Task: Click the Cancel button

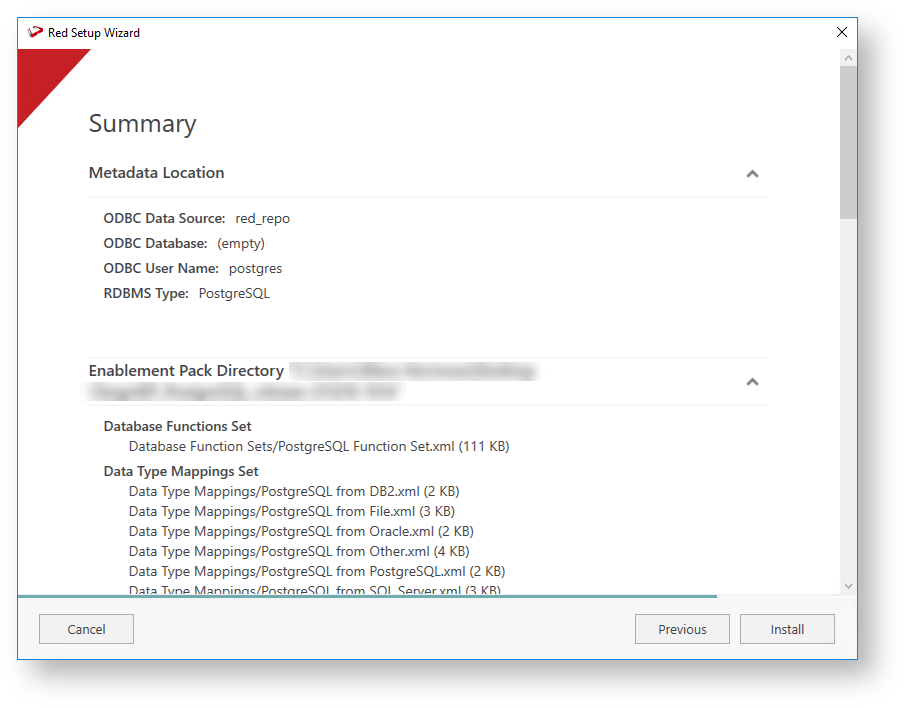Action: pyautogui.click(x=86, y=629)
